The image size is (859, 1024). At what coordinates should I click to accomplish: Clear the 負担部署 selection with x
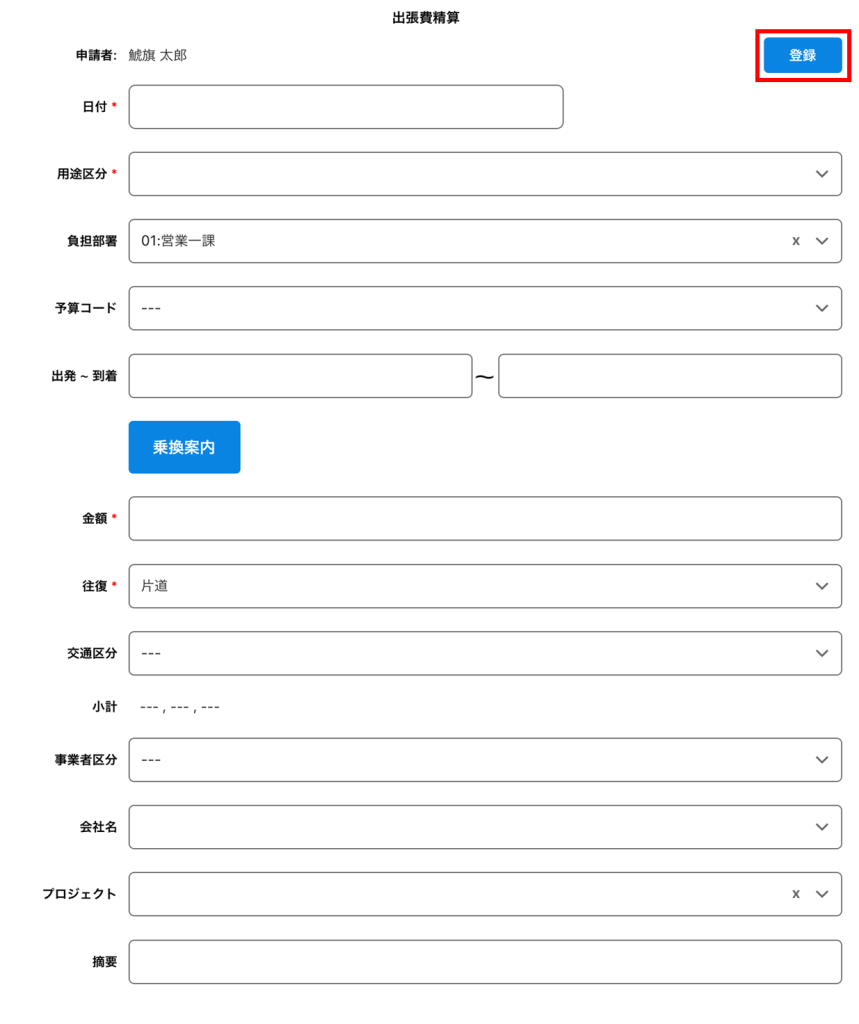[796, 241]
